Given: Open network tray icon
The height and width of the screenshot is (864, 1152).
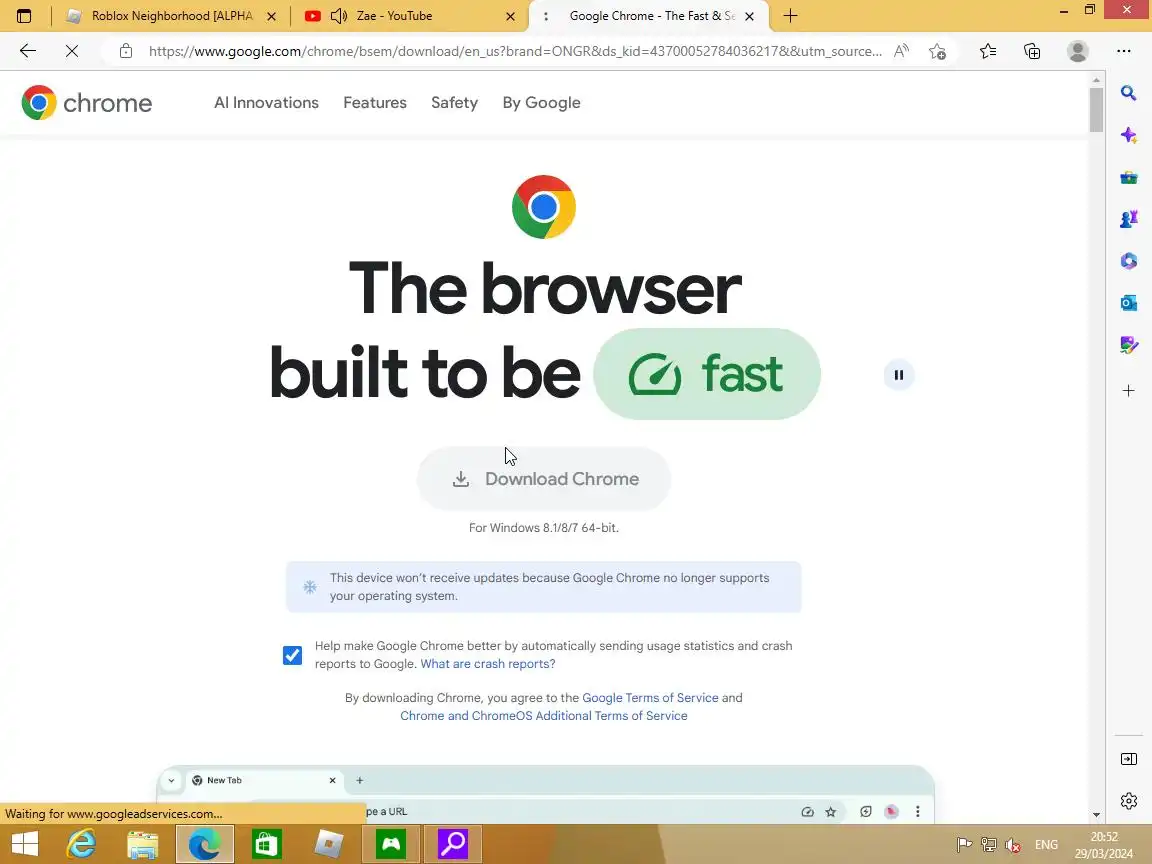Looking at the screenshot, I should click(x=989, y=845).
